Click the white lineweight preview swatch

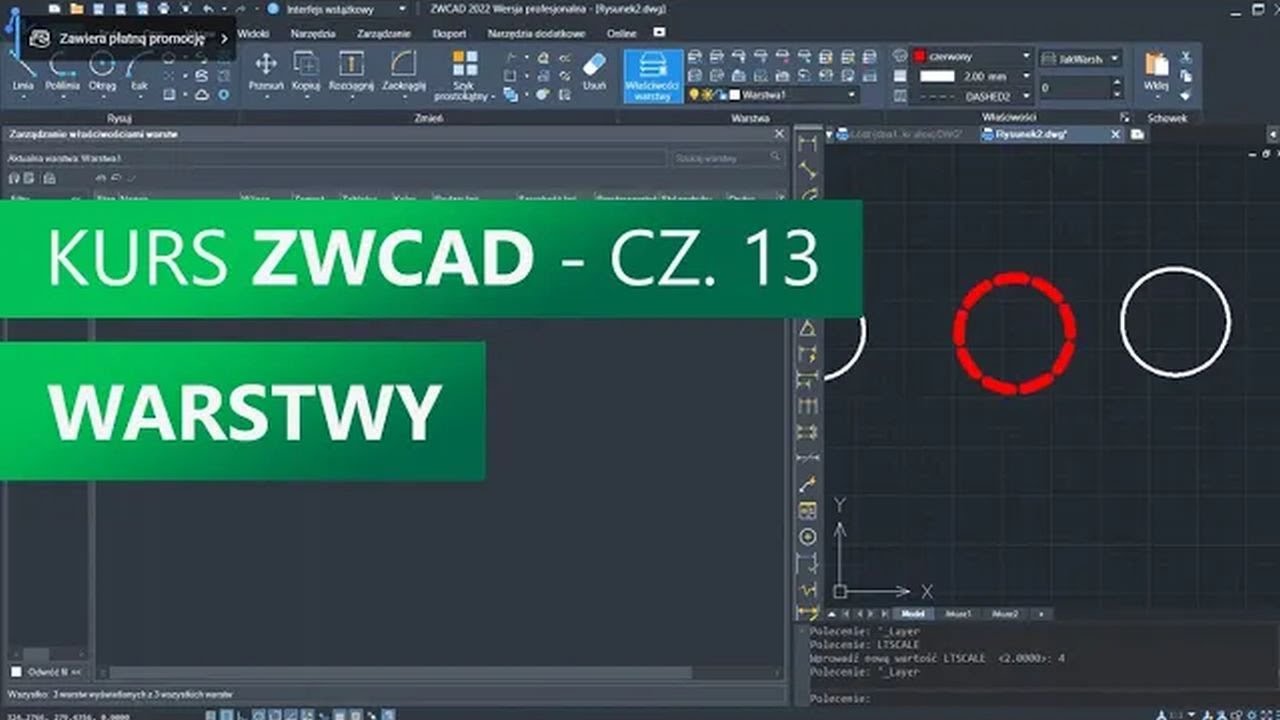[937, 76]
